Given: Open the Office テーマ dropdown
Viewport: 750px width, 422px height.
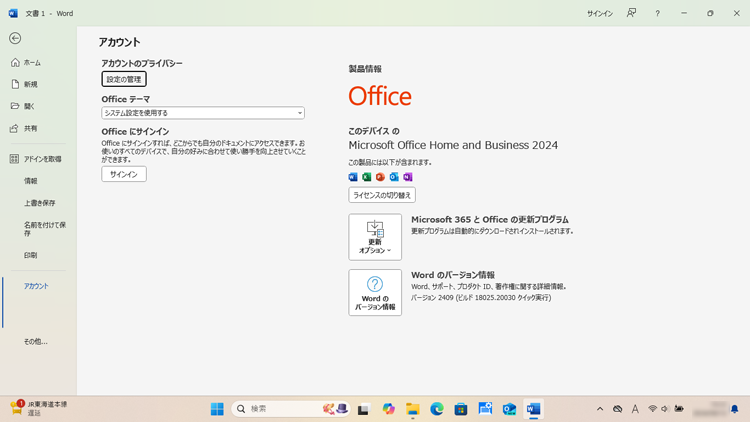Looking at the screenshot, I should point(203,113).
